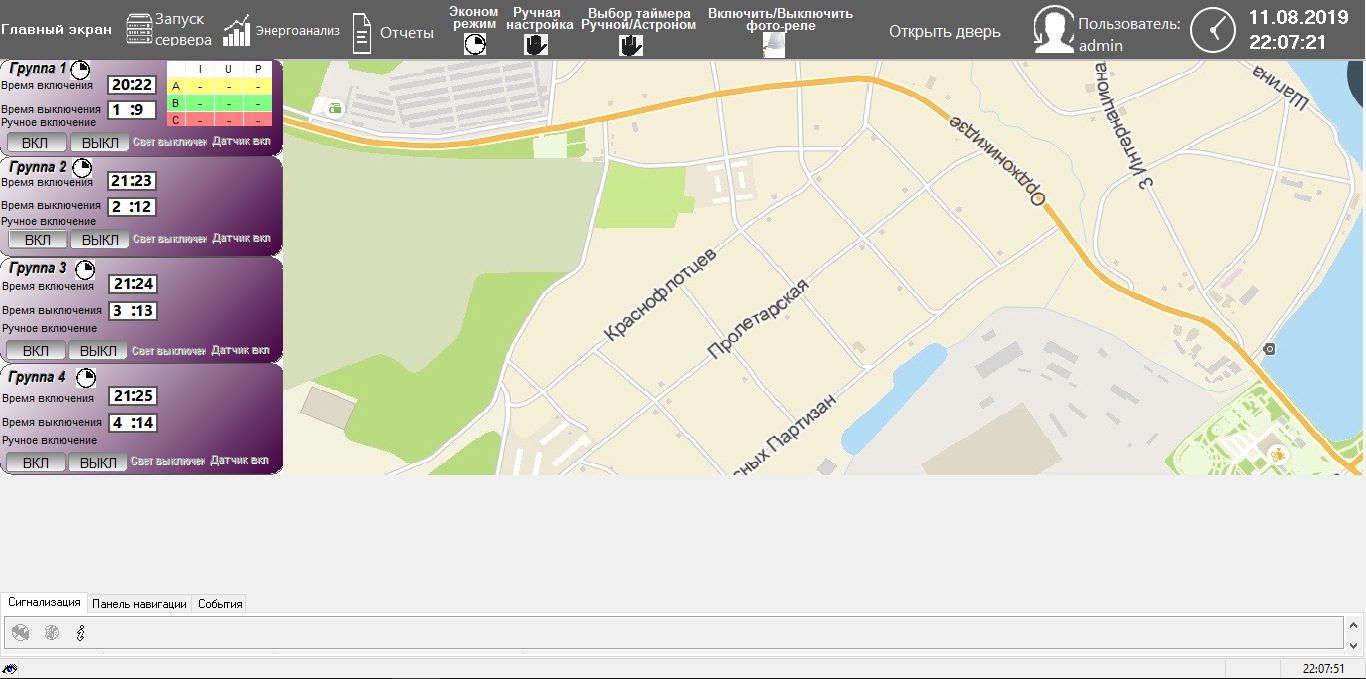Click the Группа 3 title
Screen dimensions: 1366x679
(x=40, y=268)
